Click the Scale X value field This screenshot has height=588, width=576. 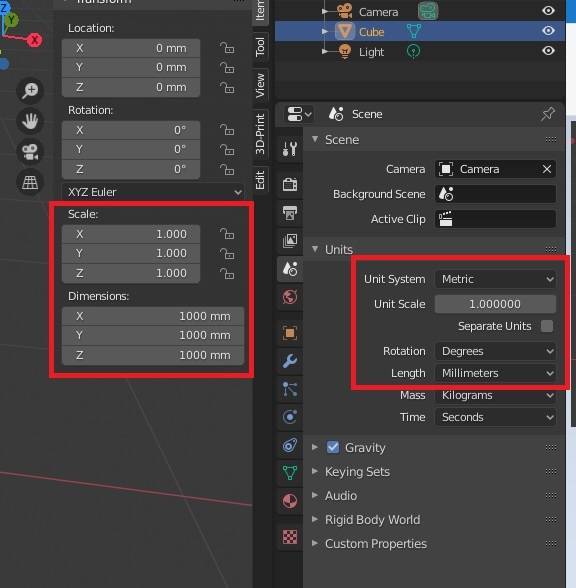point(131,234)
